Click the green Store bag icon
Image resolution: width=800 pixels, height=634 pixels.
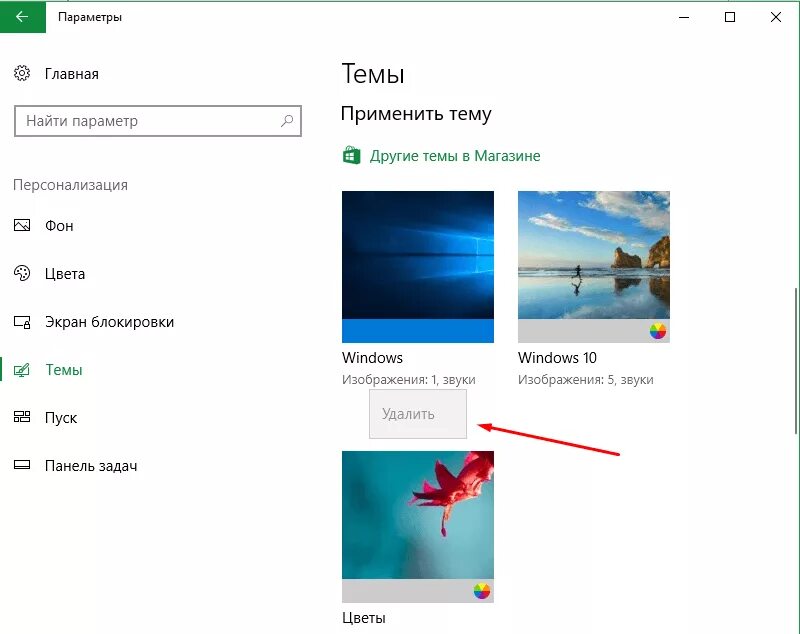pyautogui.click(x=351, y=155)
